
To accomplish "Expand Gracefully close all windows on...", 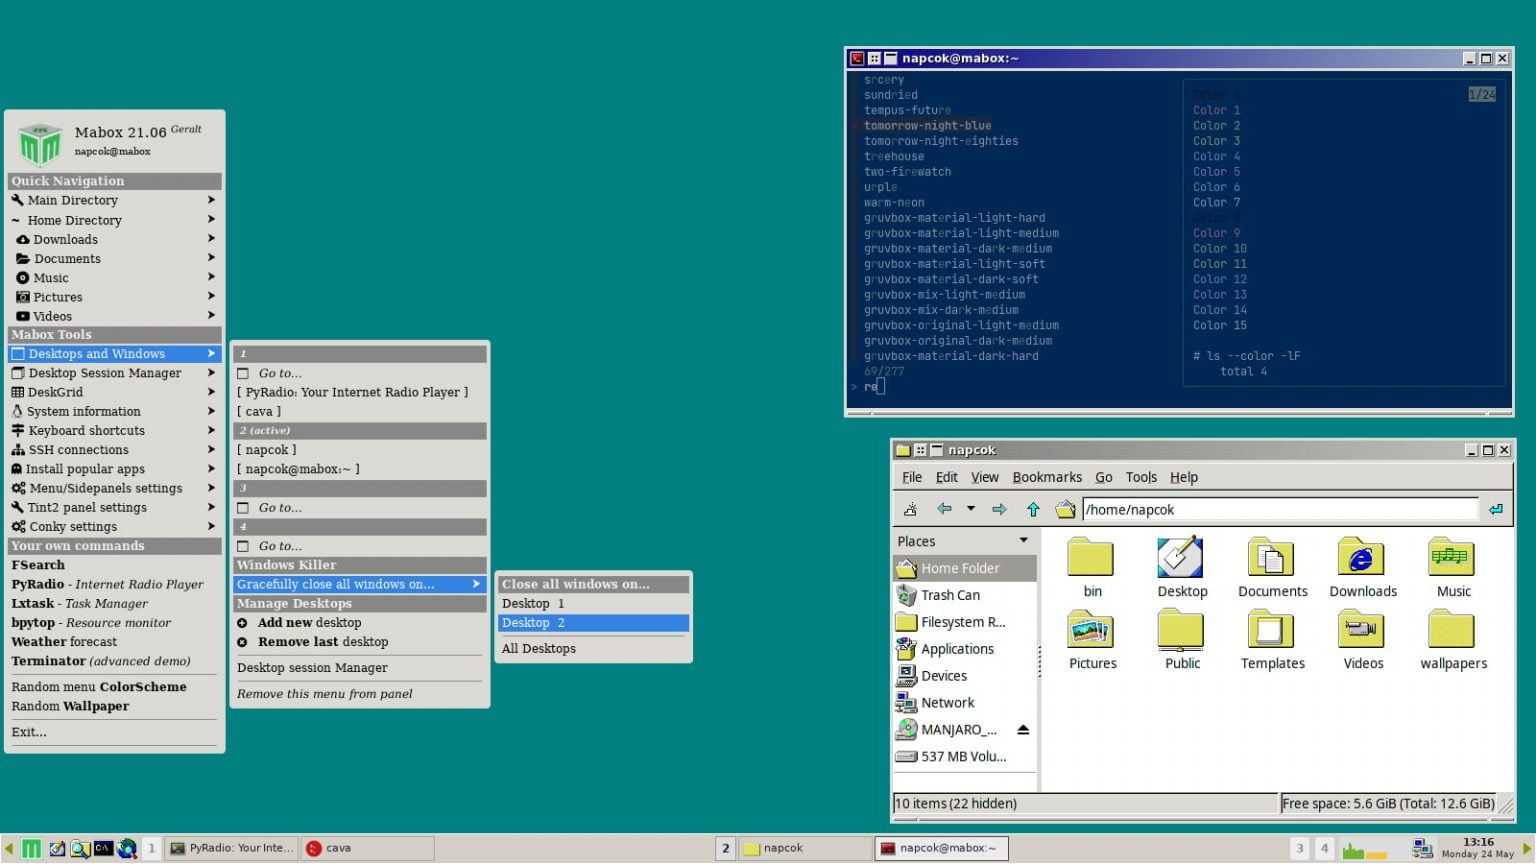I will coord(346,583).
